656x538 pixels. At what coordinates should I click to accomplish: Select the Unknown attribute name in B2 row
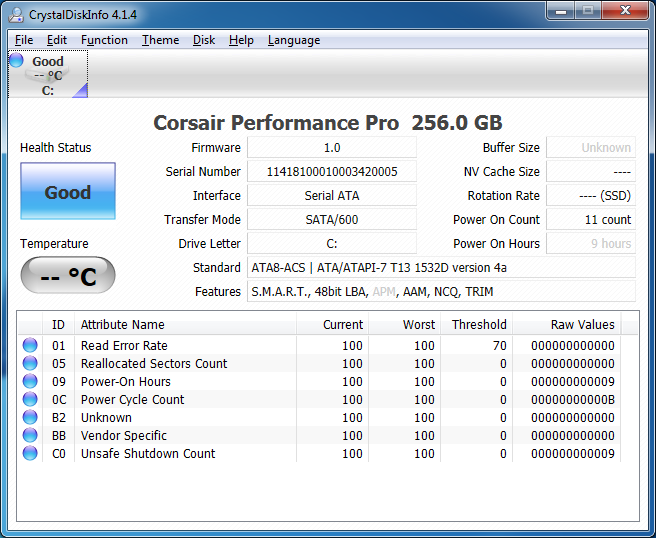(x=106, y=418)
